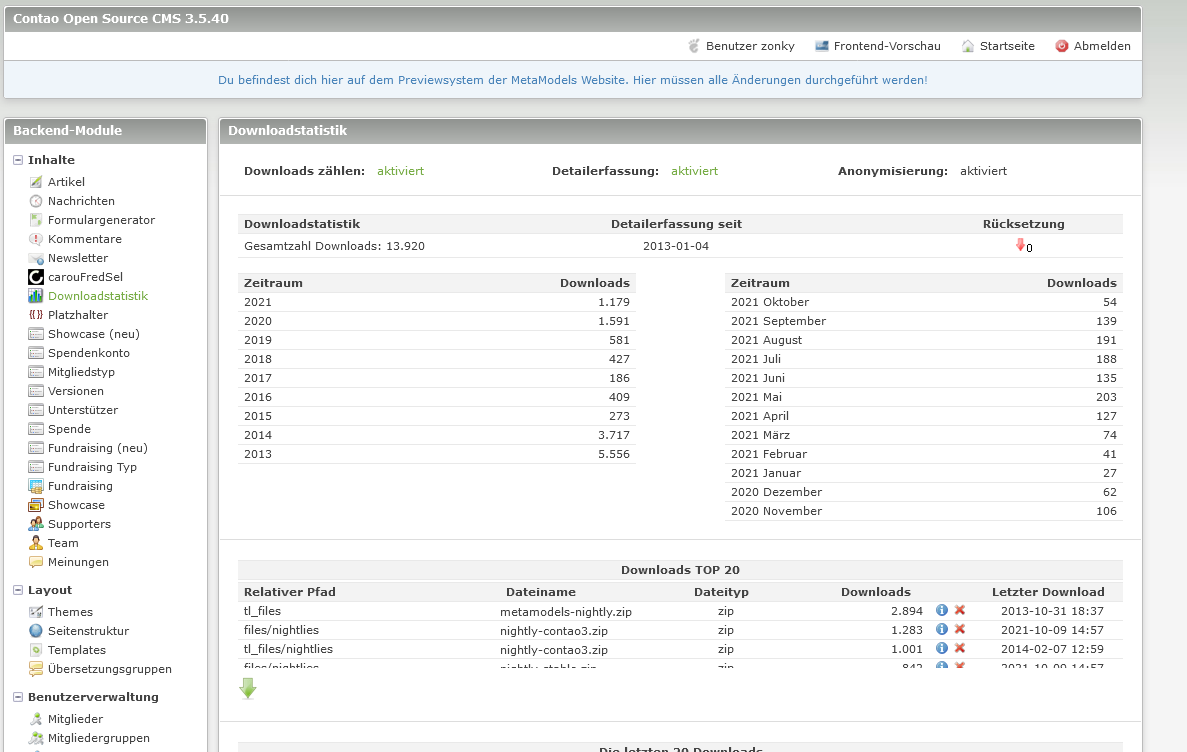Delete the metamodels-nightly.zip statistics entry
The width and height of the screenshot is (1187, 752).
coord(960,610)
